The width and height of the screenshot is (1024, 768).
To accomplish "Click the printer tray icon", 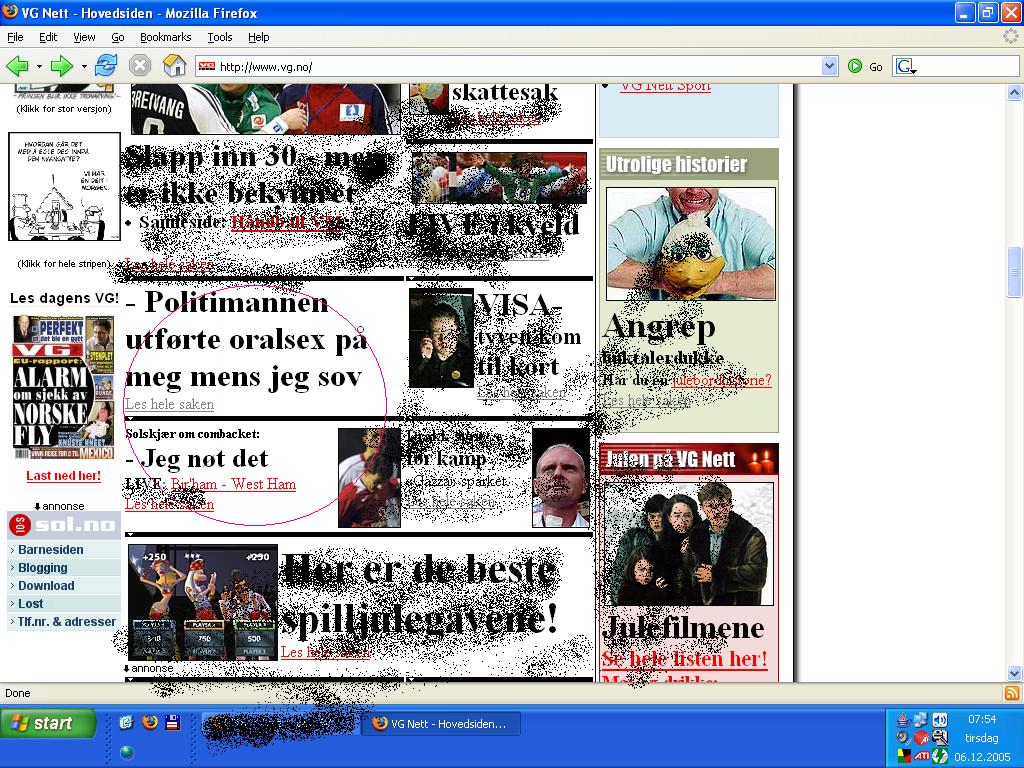I will click(x=940, y=738).
